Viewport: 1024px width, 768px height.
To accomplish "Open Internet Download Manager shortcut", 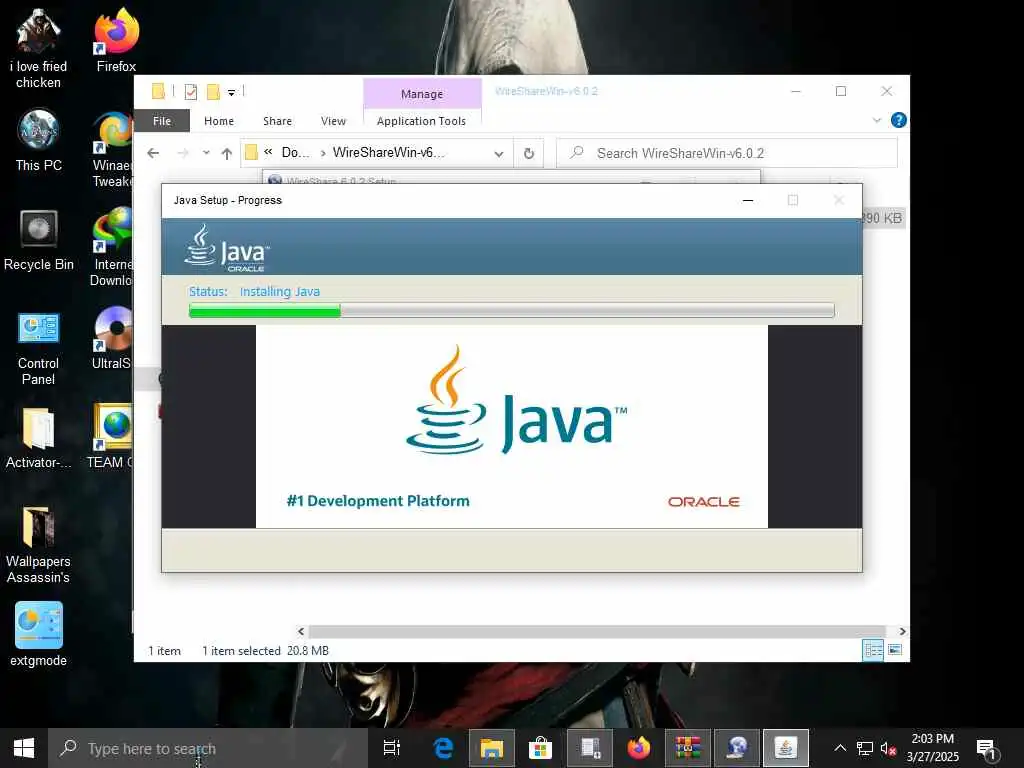I will click(x=112, y=247).
